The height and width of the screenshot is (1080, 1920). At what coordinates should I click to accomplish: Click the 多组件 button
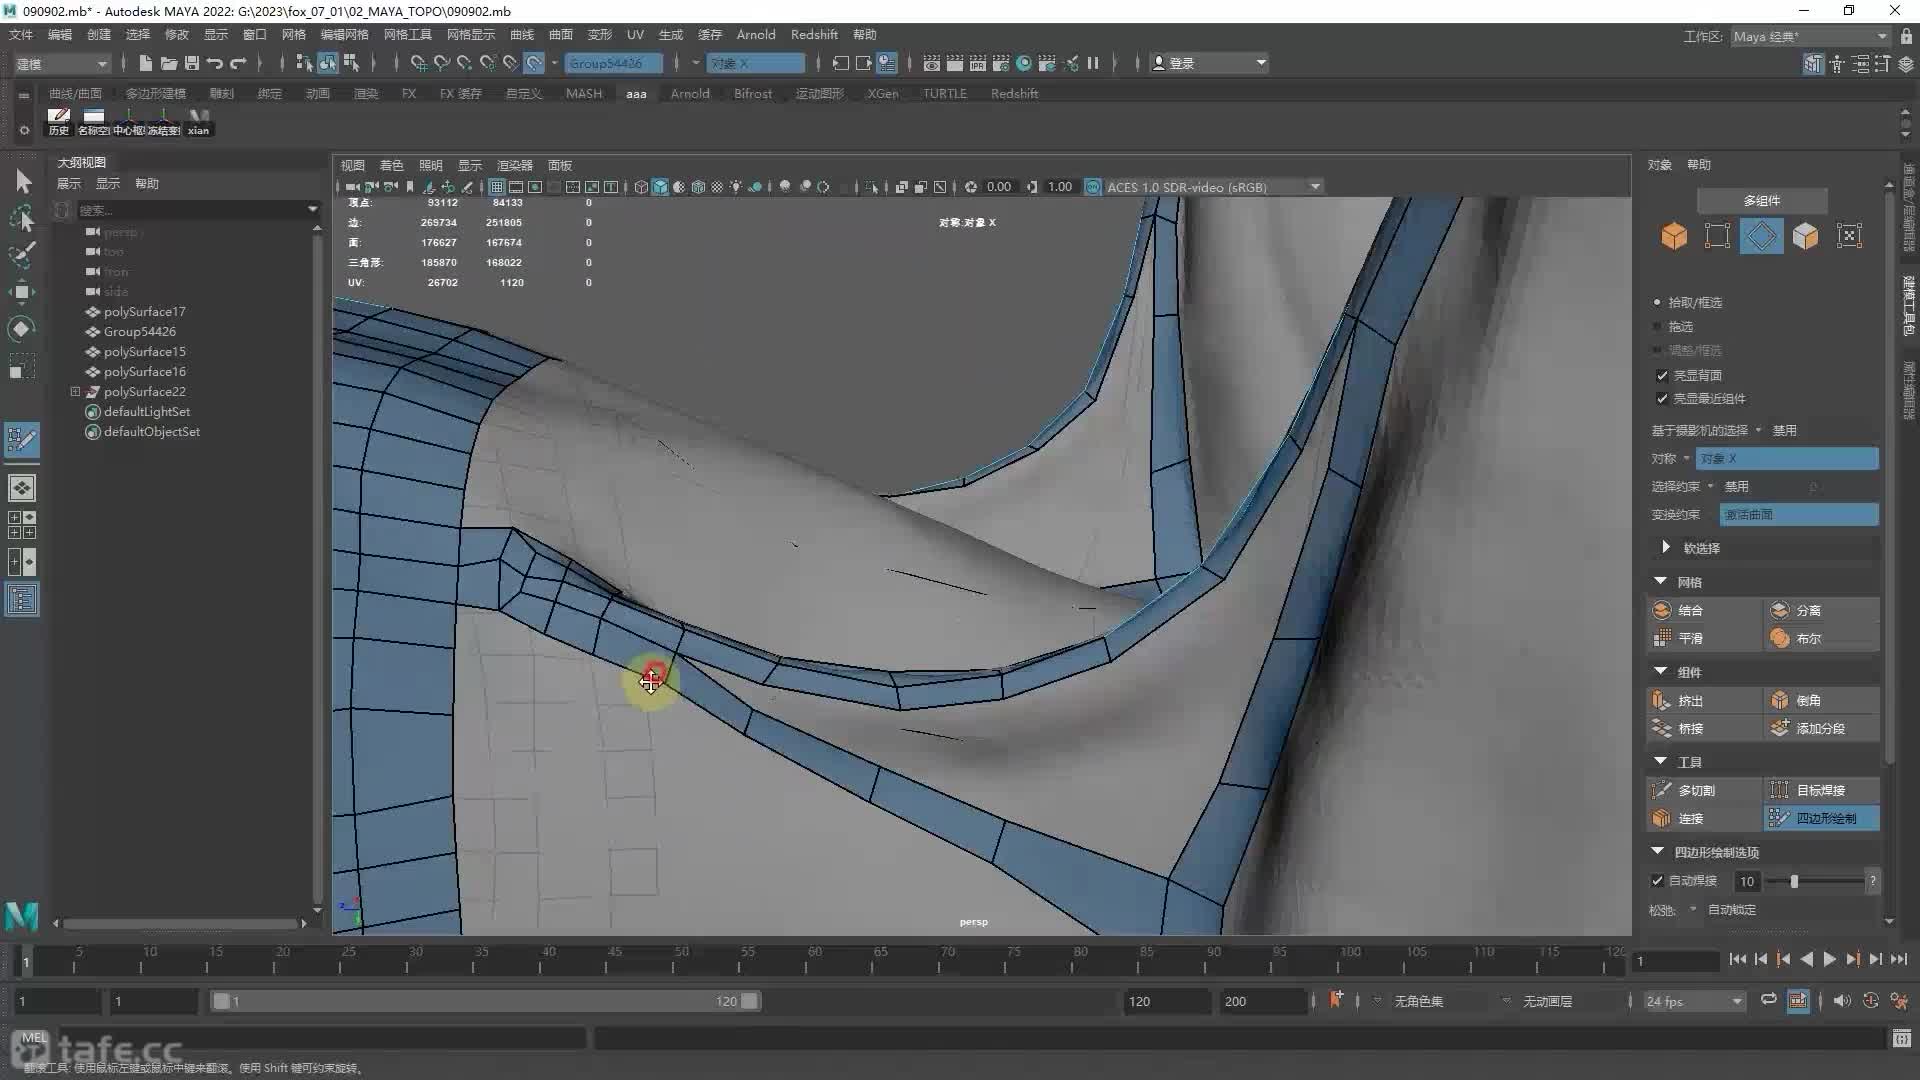[x=1762, y=200]
